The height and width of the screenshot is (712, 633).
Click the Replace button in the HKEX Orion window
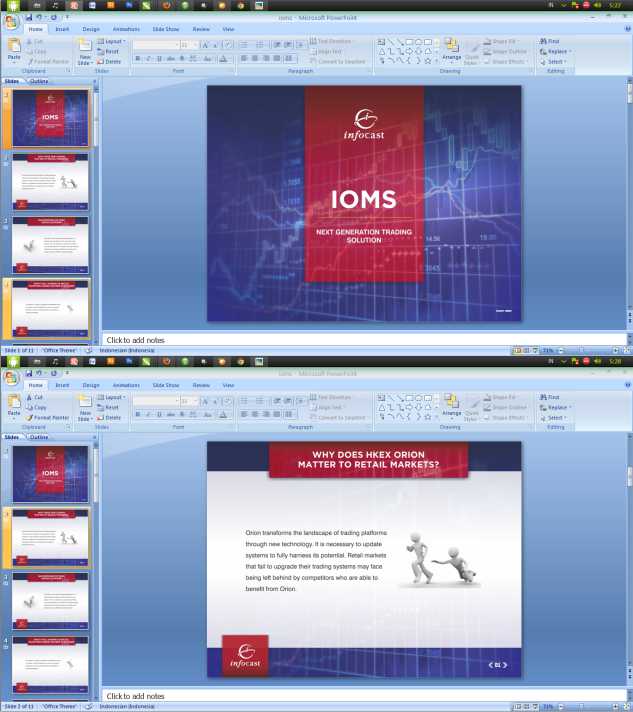[x=556, y=407]
